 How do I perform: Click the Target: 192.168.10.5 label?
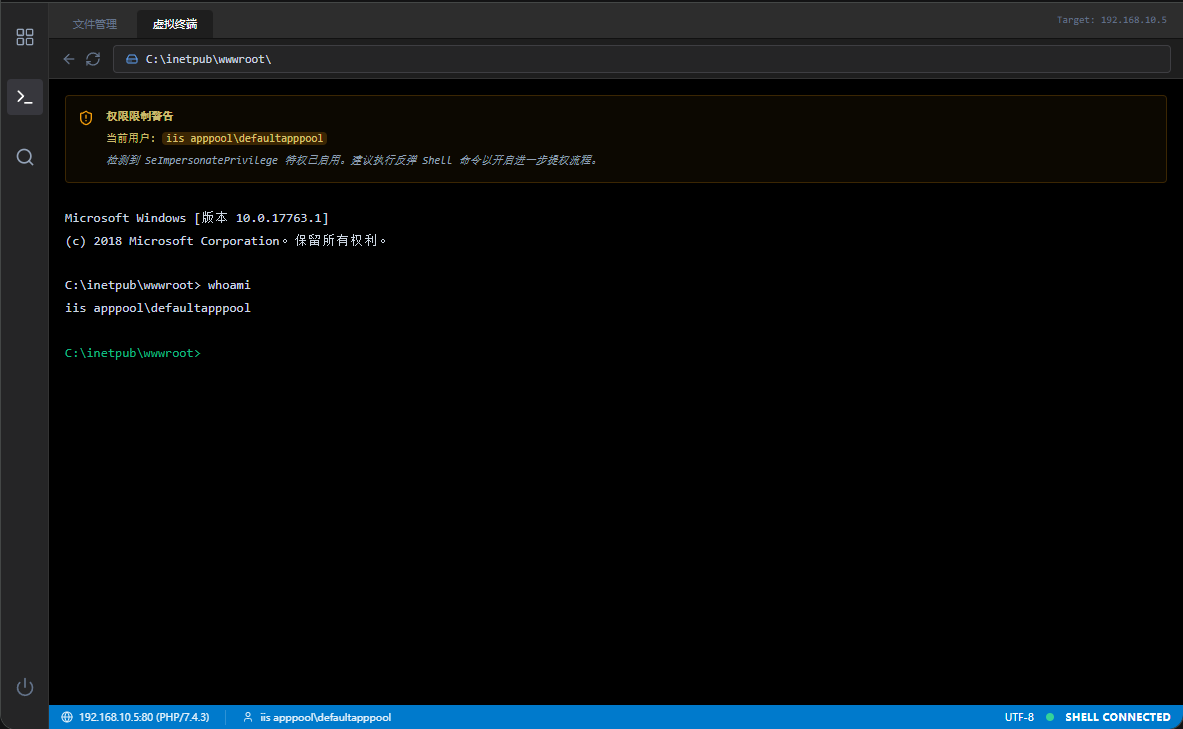pos(1111,19)
